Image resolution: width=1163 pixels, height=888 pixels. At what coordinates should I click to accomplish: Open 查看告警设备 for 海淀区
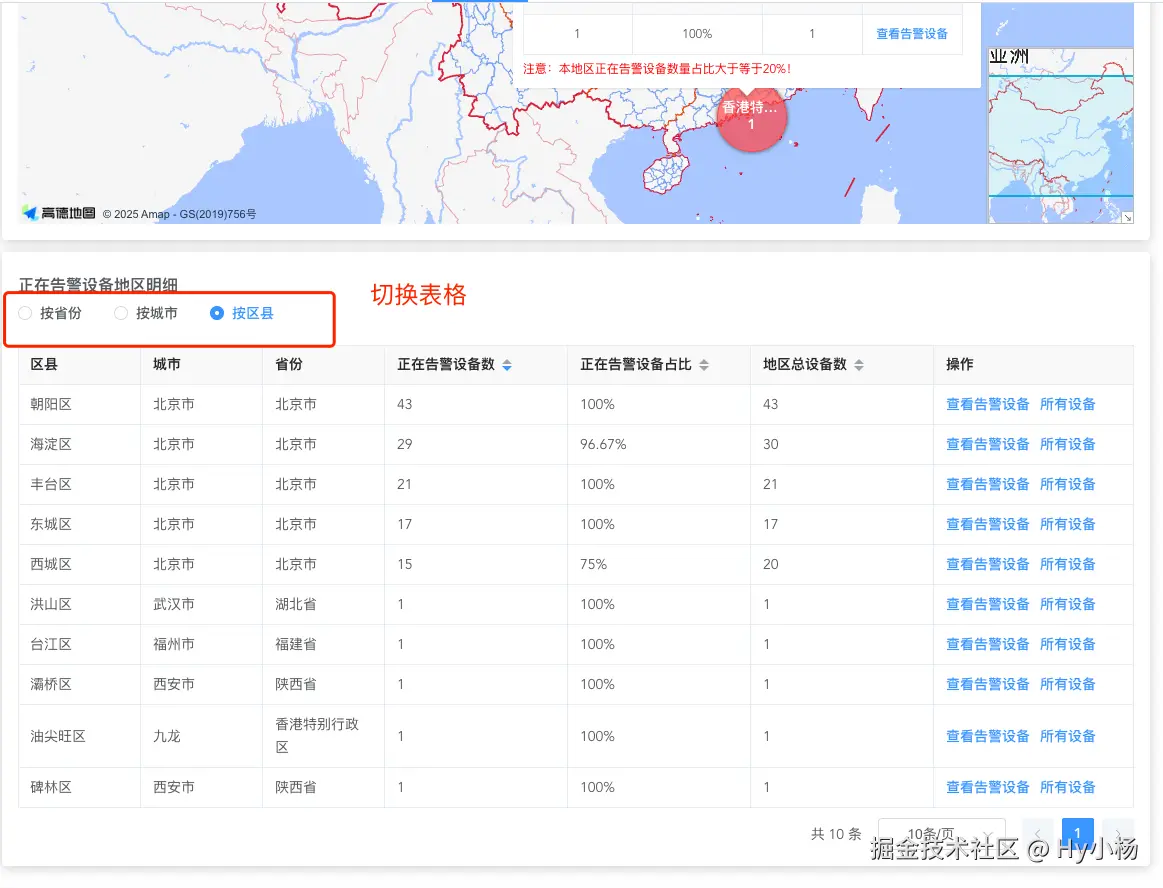(987, 444)
